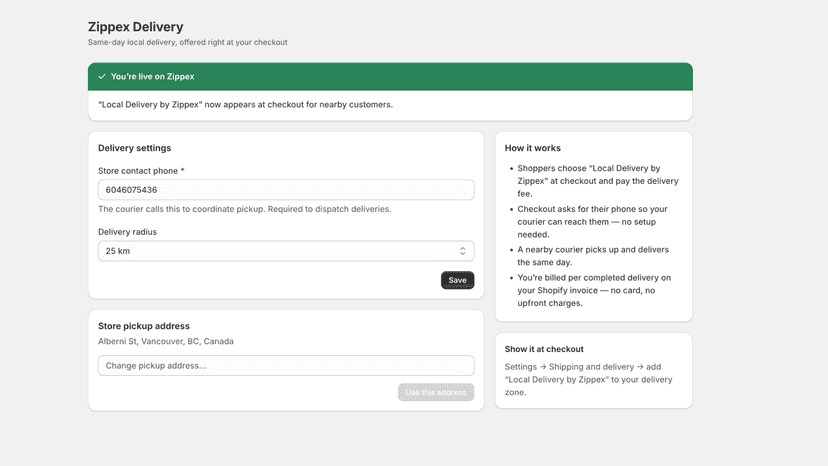Screen dimensions: 828x466
Task: Open the Delivery radius dropdown showing 25 km
Action: (x=286, y=251)
